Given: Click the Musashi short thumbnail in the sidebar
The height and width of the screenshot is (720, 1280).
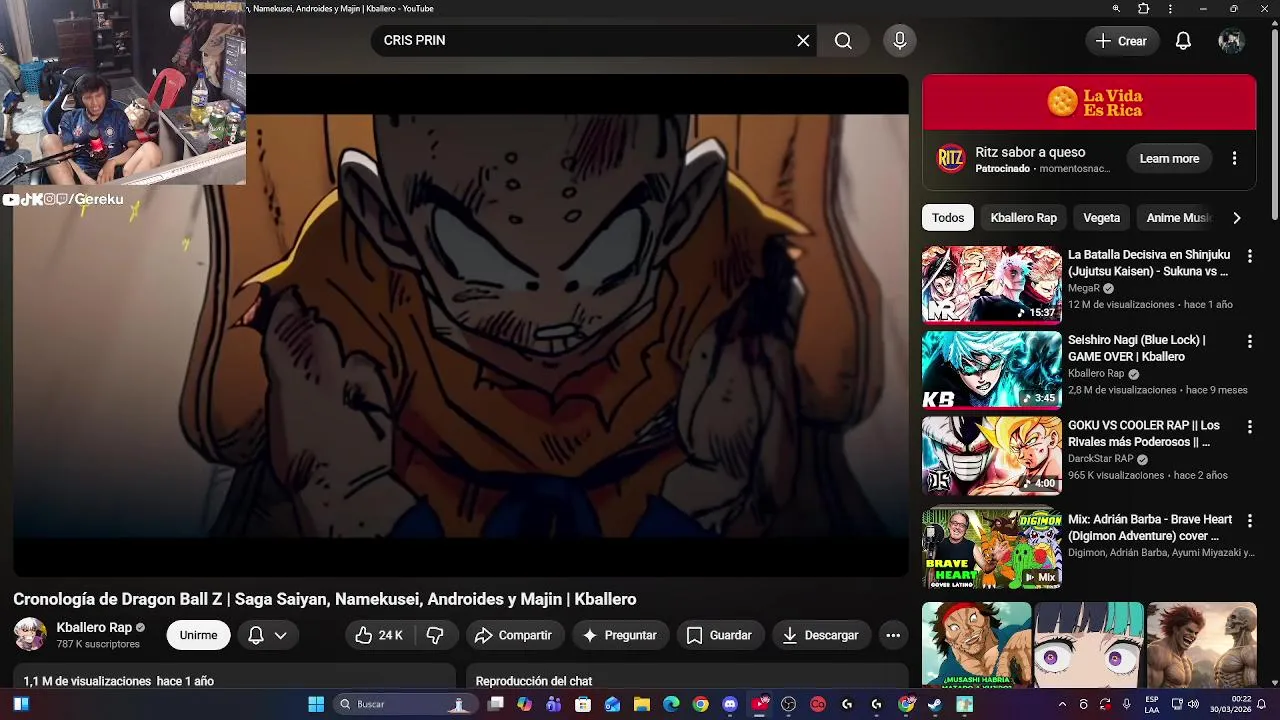Looking at the screenshot, I should pyautogui.click(x=976, y=645).
